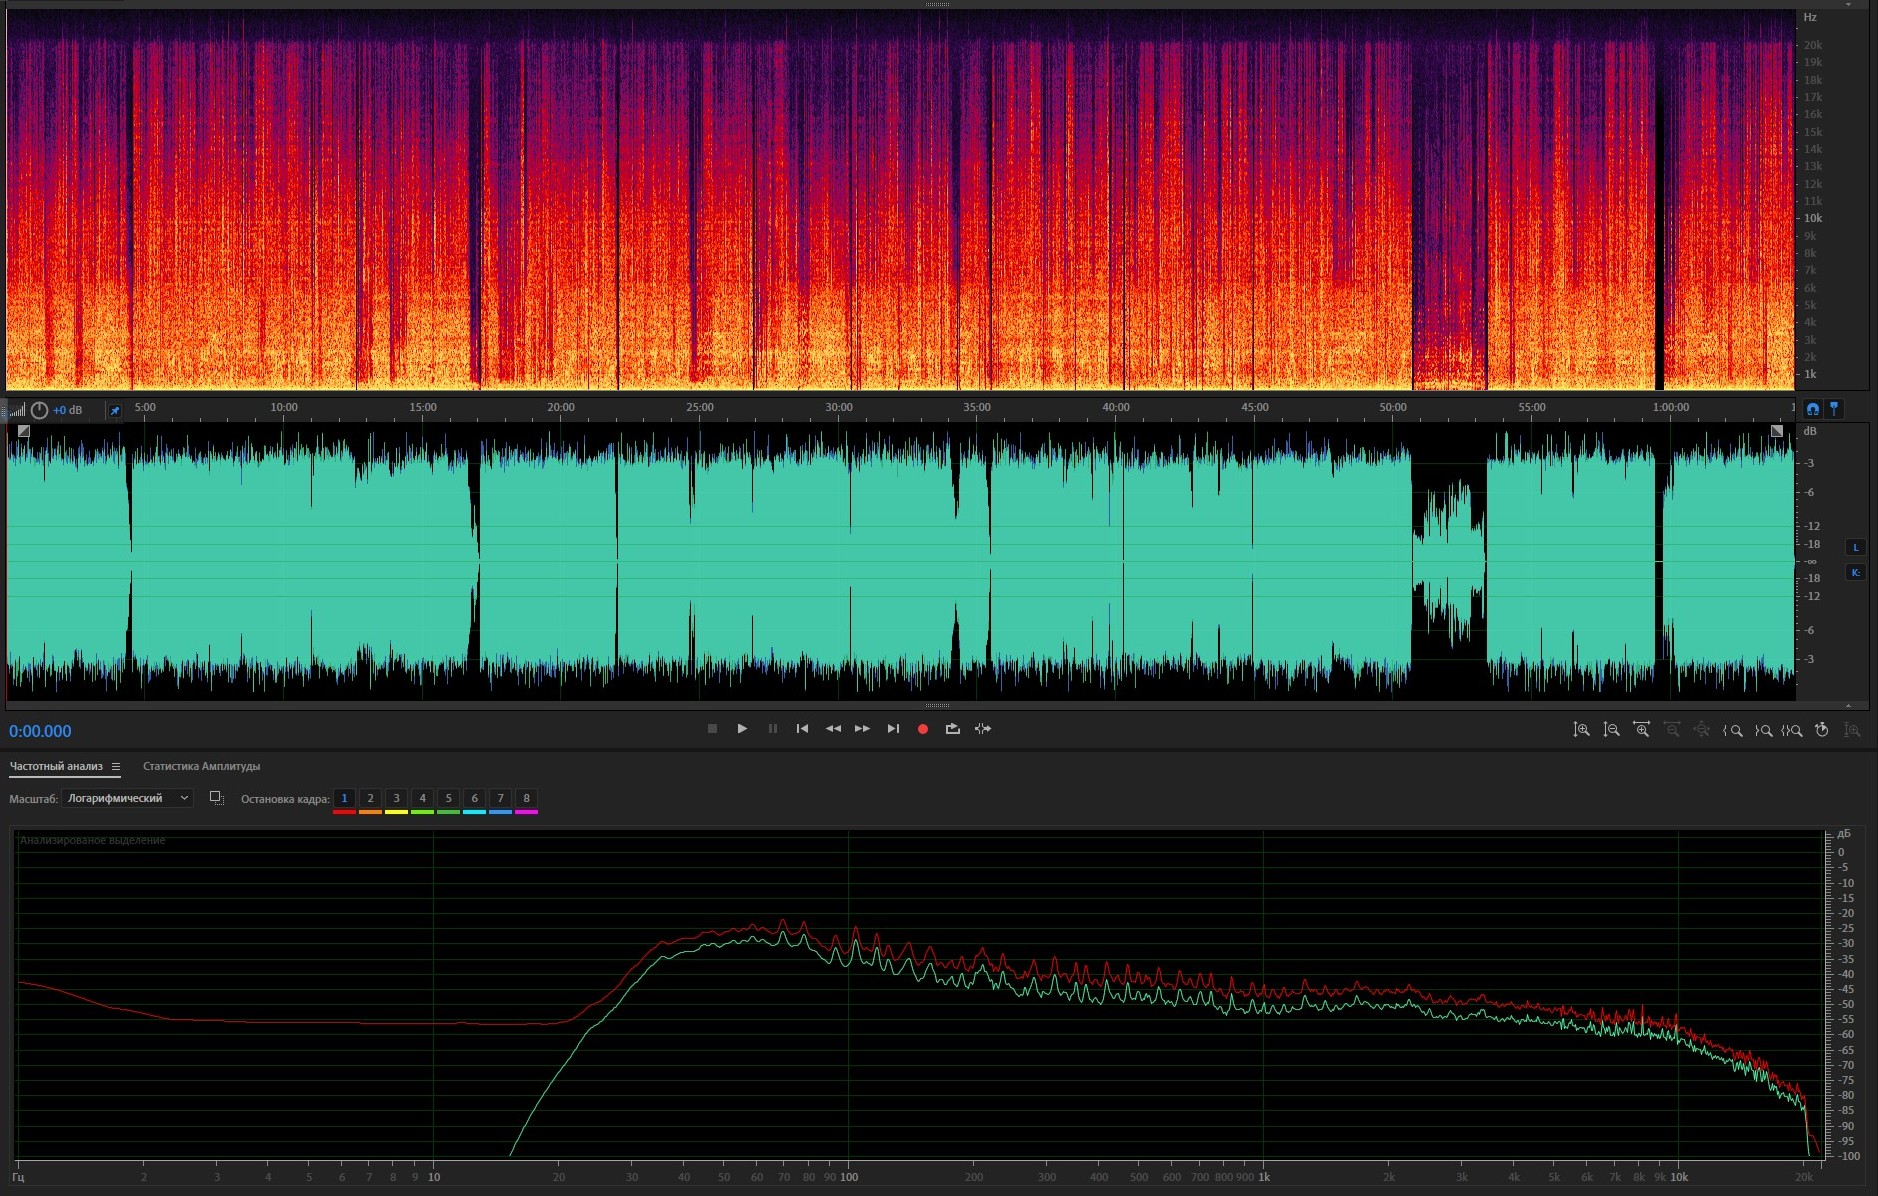Toggle the L channel enable button
The image size is (1878, 1196).
[x=1856, y=547]
